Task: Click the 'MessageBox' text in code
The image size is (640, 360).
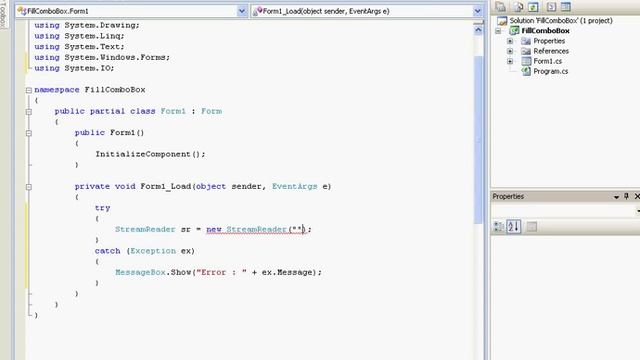Action: click(140, 272)
